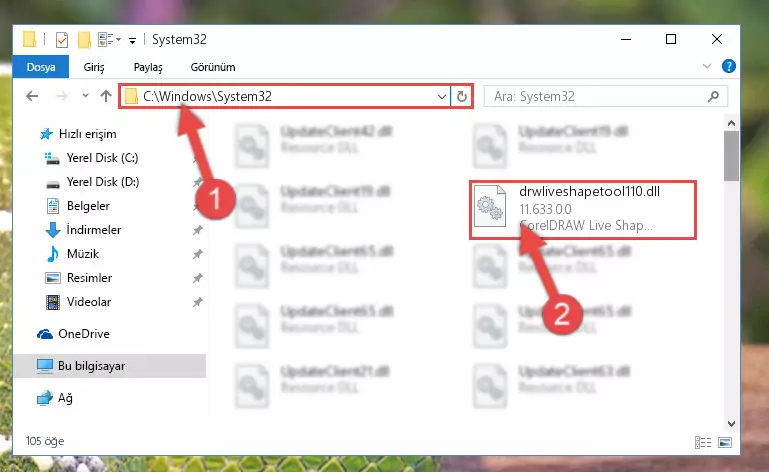Expand the address bar history dropdown
Screen dimensions: 769x472
441,97
